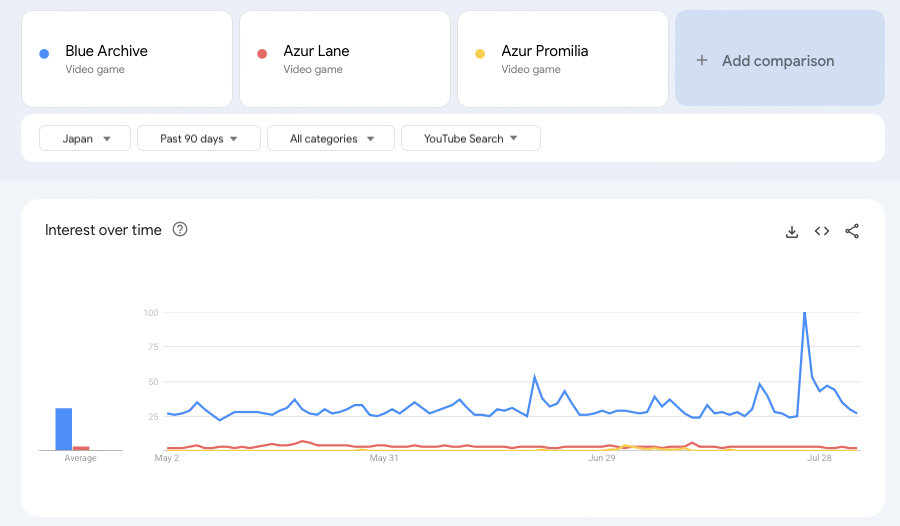900x526 pixels.
Task: Click the yellow dot for Azur Promilia
Action: point(480,54)
